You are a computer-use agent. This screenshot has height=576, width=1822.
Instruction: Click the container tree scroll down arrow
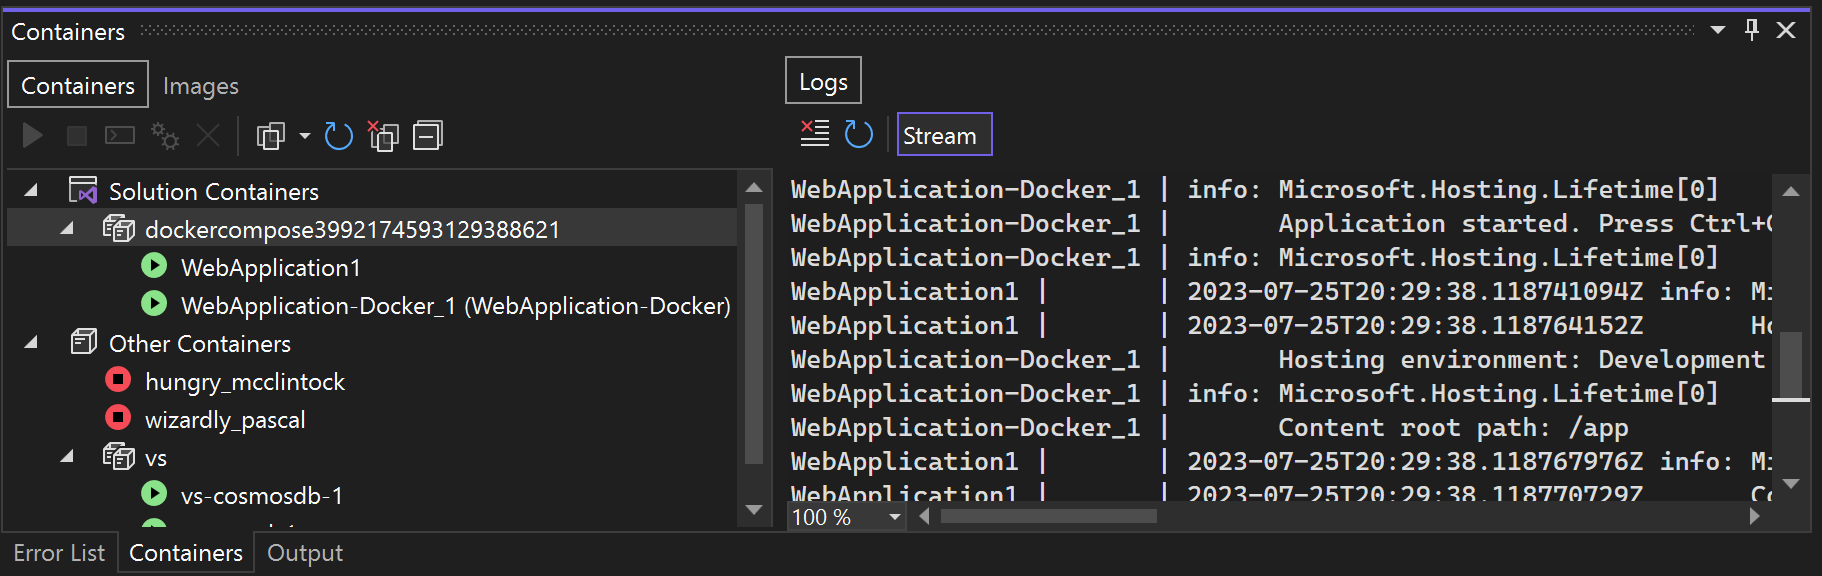754,510
